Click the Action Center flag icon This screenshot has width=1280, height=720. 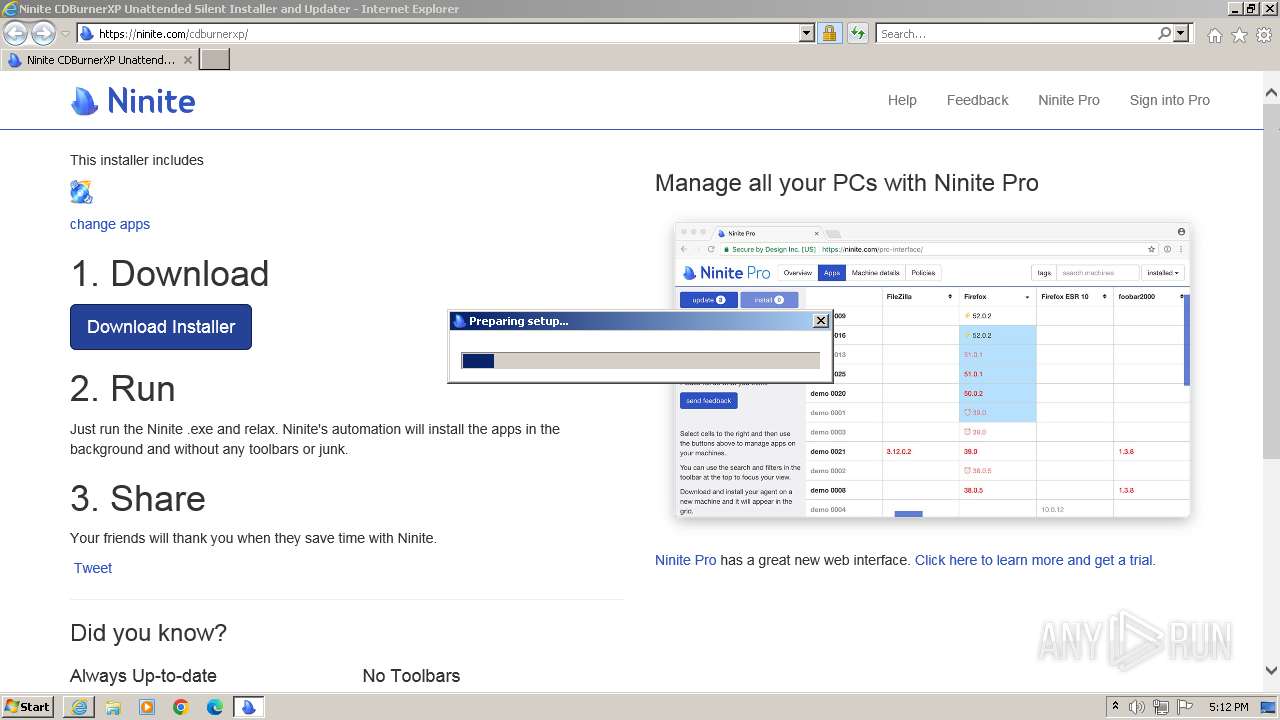coord(1186,707)
